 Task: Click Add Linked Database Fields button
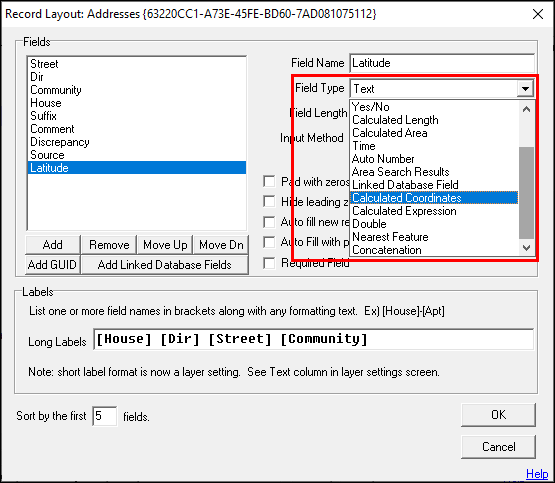165,265
